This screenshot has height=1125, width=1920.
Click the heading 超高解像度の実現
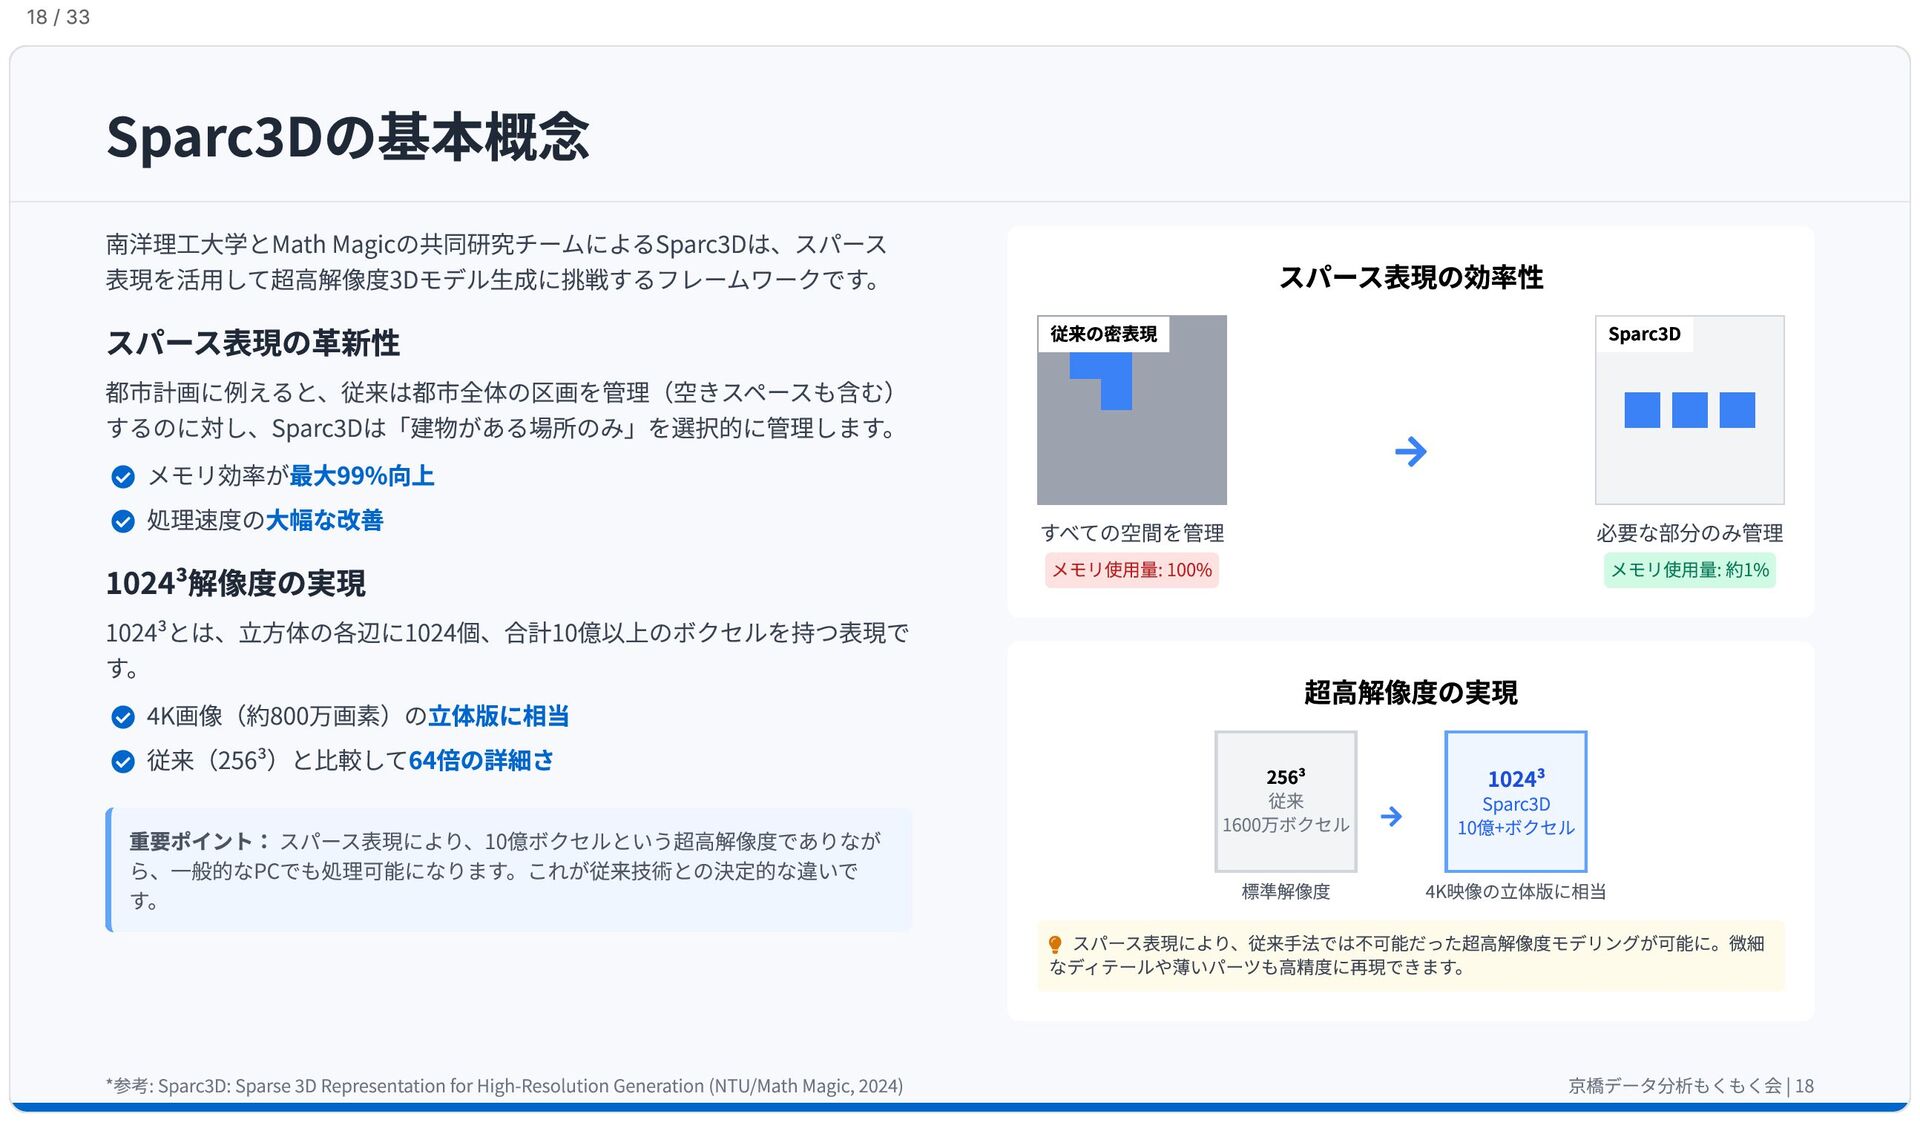pos(1411,692)
